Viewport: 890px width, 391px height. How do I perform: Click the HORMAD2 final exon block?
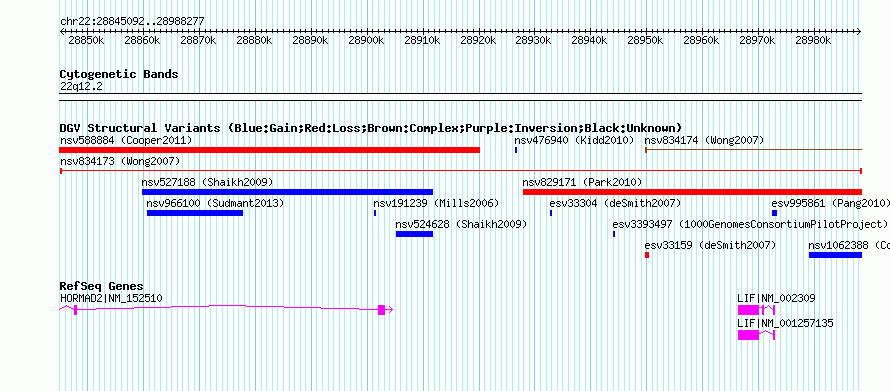click(381, 309)
